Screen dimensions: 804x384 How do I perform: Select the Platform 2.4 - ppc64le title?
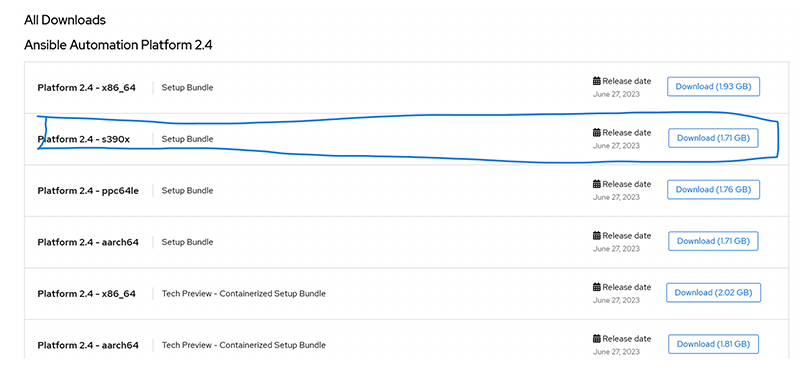point(88,191)
